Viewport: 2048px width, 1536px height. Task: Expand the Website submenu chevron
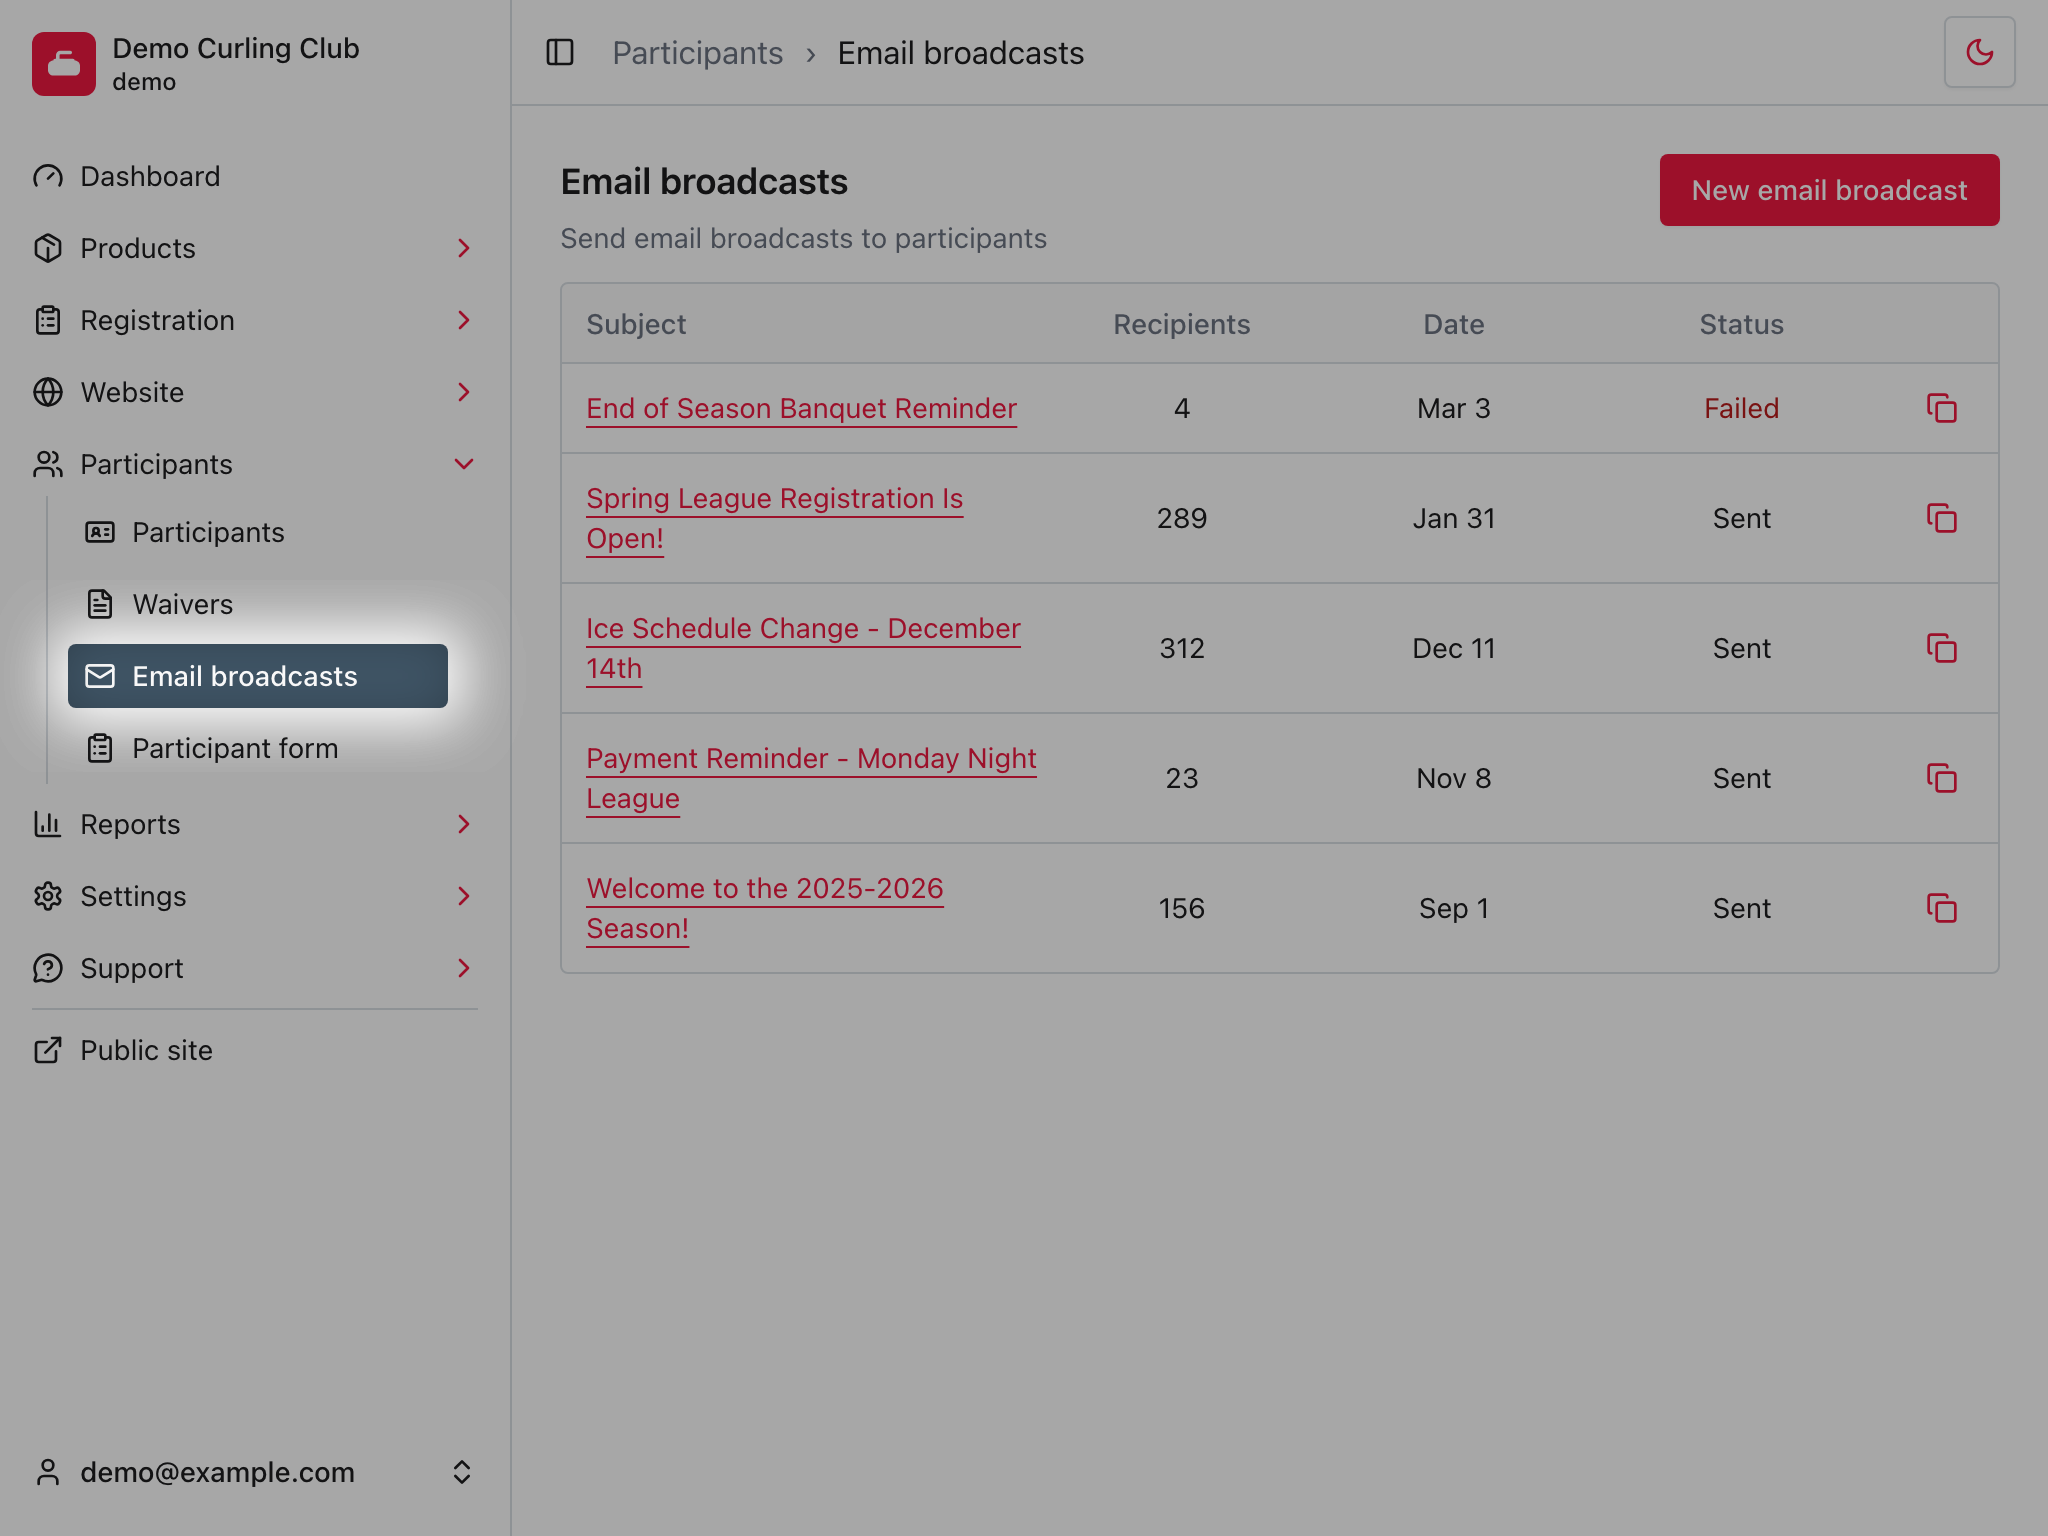click(x=463, y=392)
